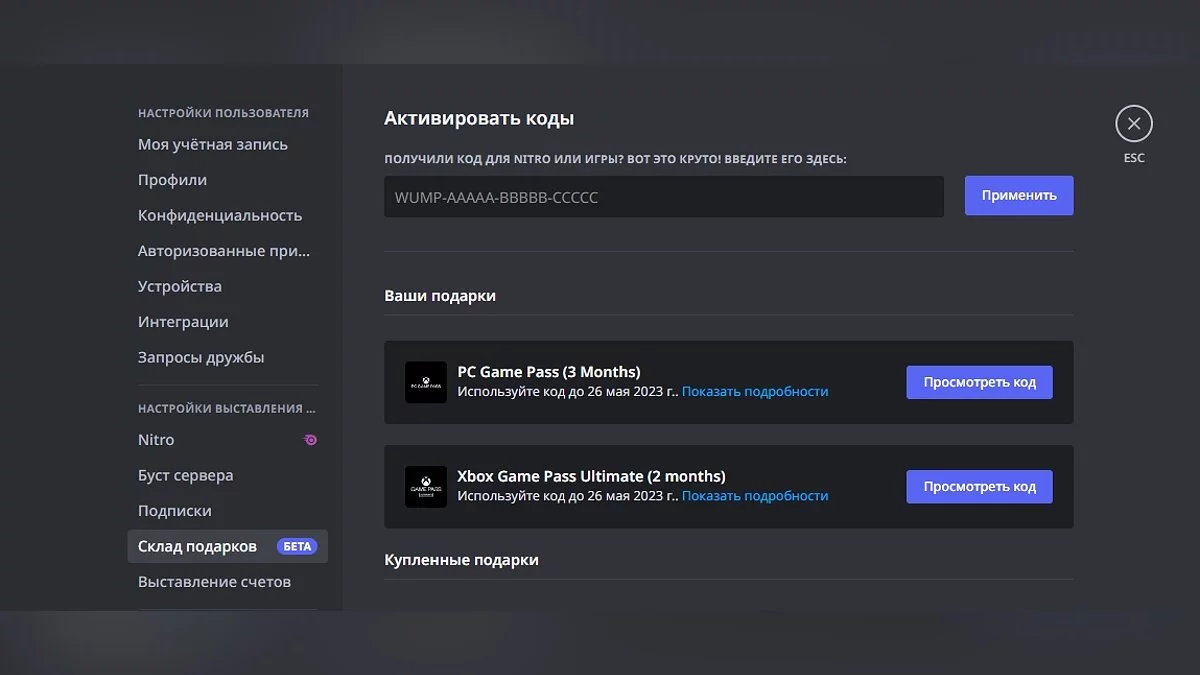The width and height of the screenshot is (1200, 675).
Task: Select Интеграции in the sidebar
Action: (x=183, y=322)
